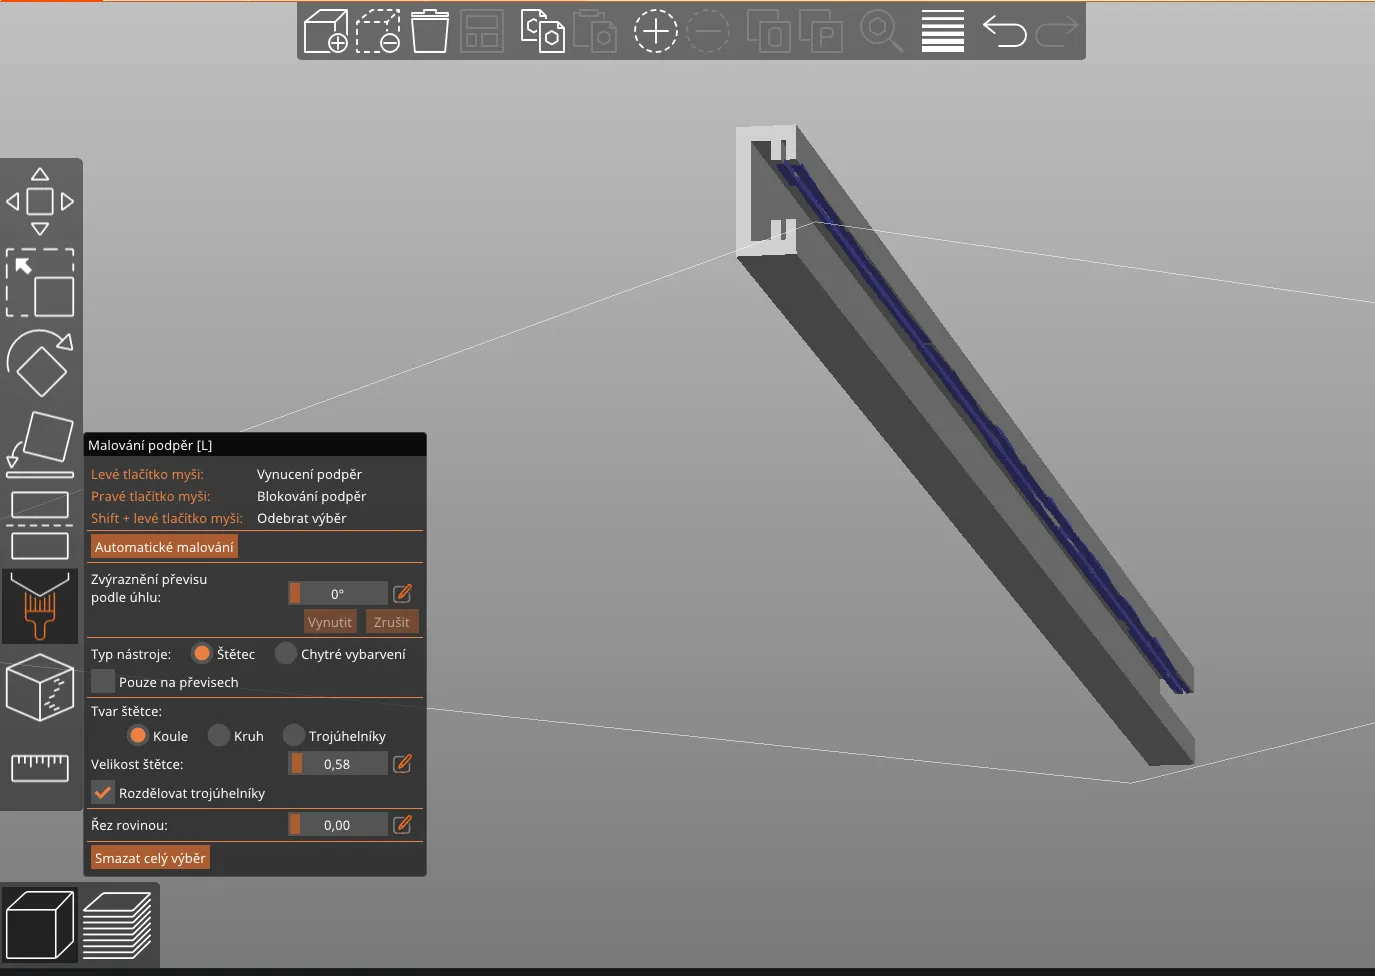Click the Levé tlačítko myši label
Screen dimensions: 1375x976
click(147, 474)
